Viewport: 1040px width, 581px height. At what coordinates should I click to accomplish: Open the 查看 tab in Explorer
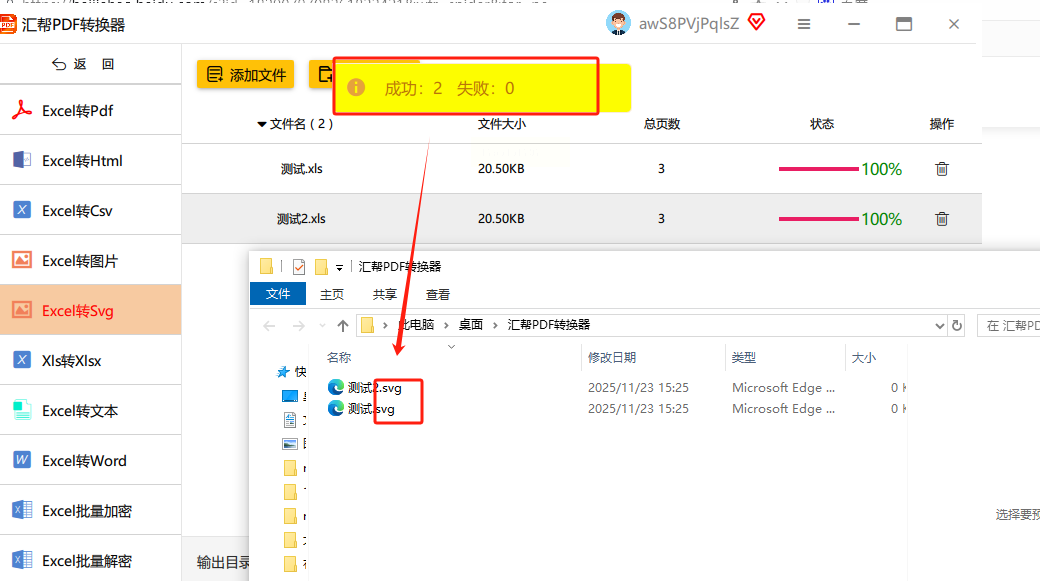point(438,294)
